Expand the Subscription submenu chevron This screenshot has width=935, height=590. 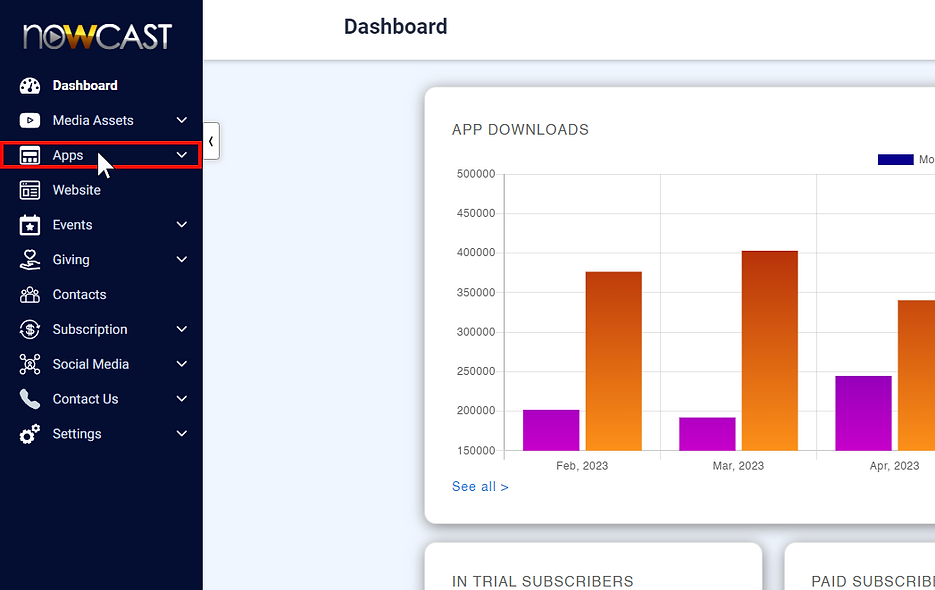coord(181,329)
